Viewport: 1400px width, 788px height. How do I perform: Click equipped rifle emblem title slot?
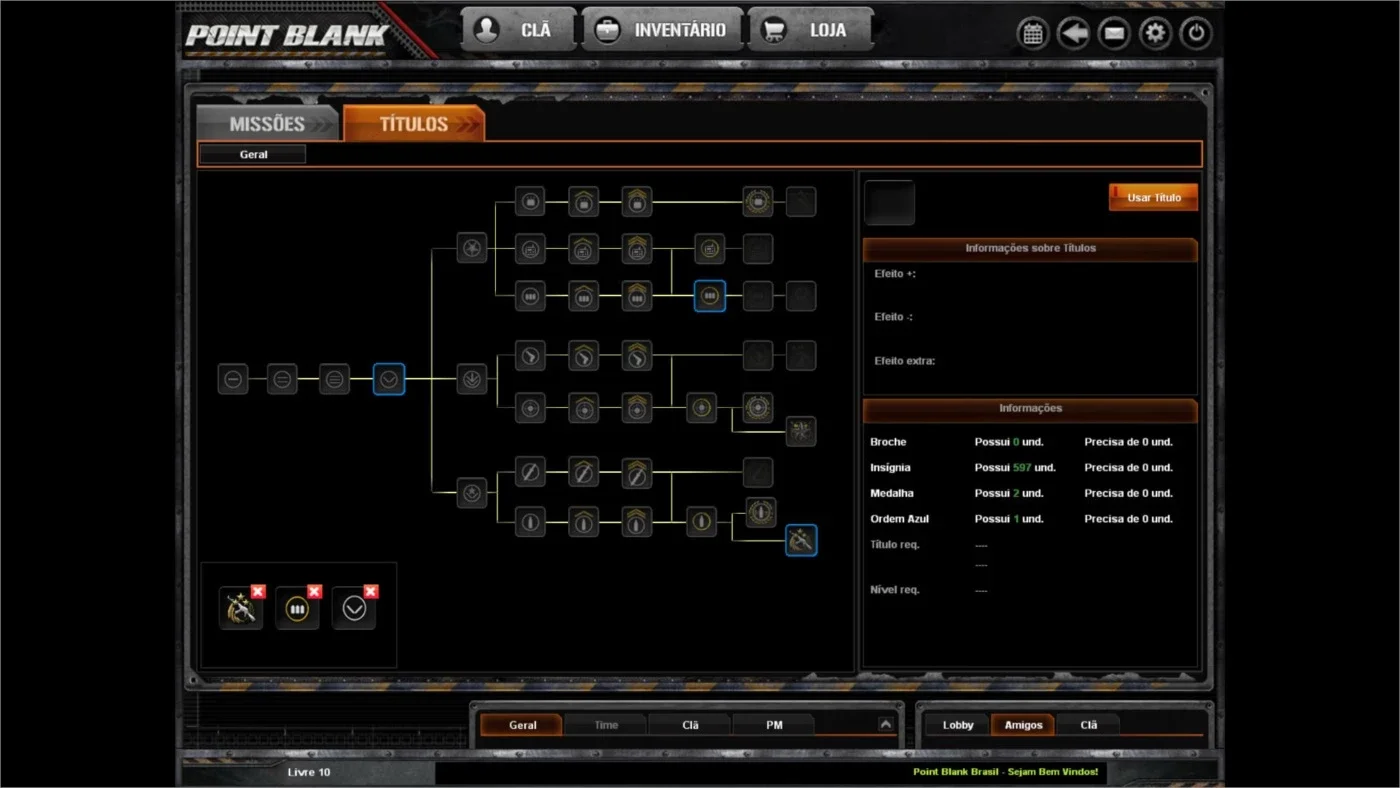240,609
